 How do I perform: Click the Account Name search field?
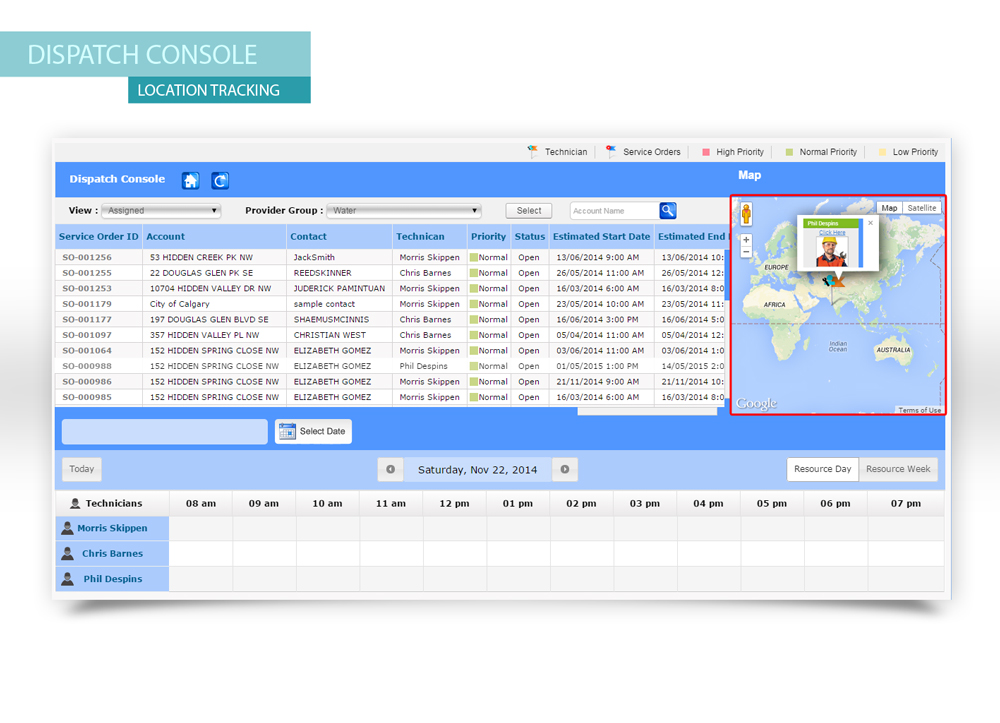614,211
